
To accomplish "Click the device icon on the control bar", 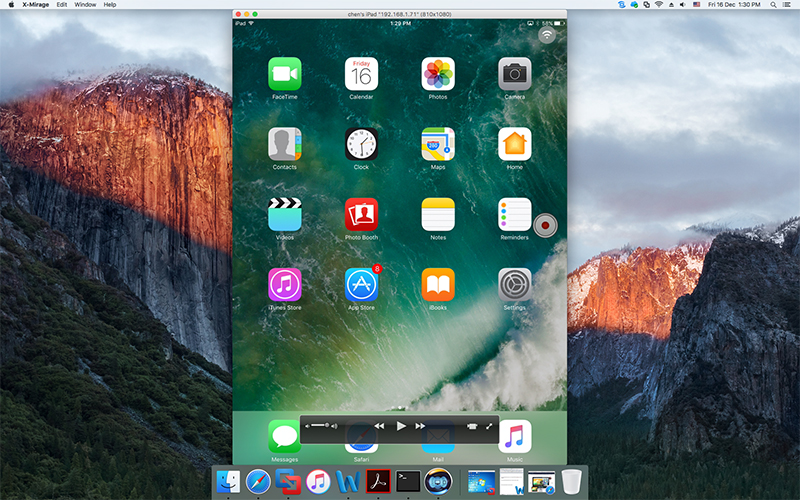I will pos(472,426).
